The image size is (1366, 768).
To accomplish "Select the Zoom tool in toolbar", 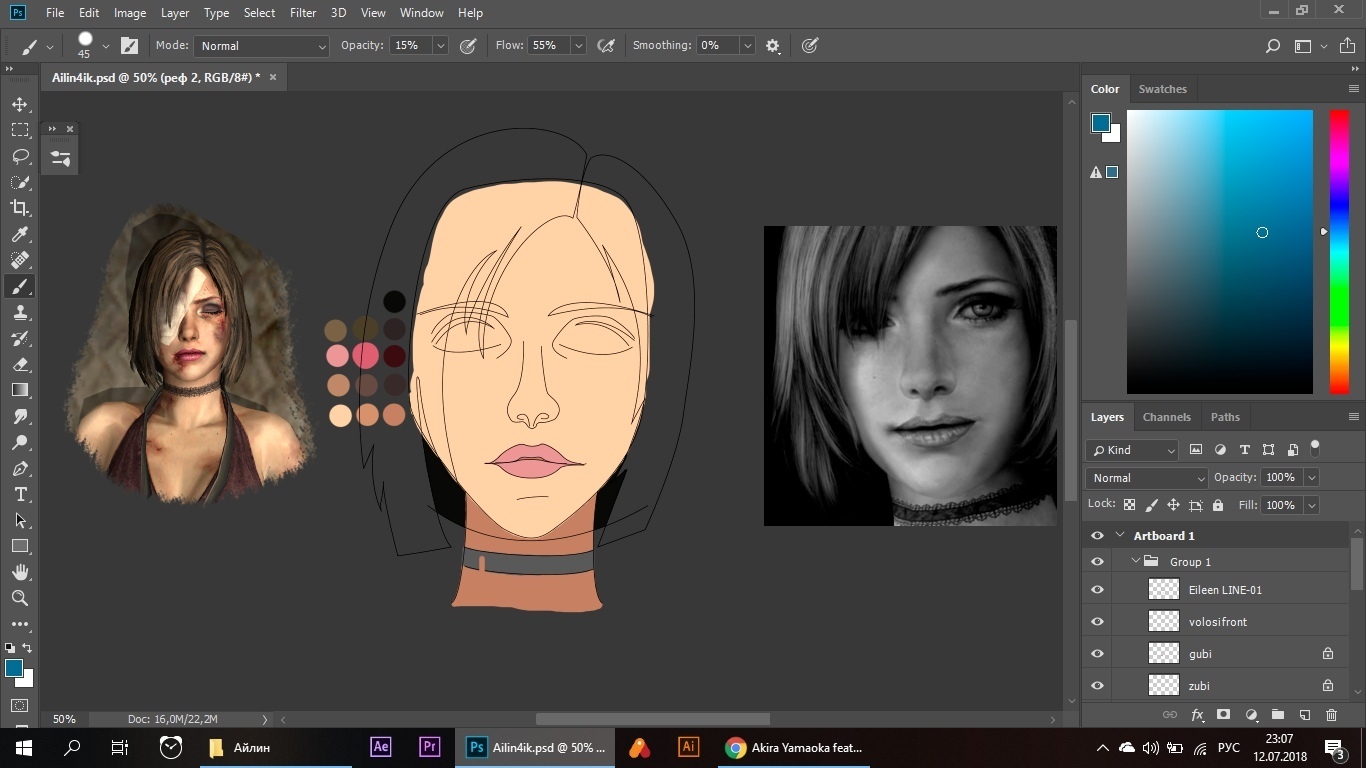I will click(x=20, y=598).
